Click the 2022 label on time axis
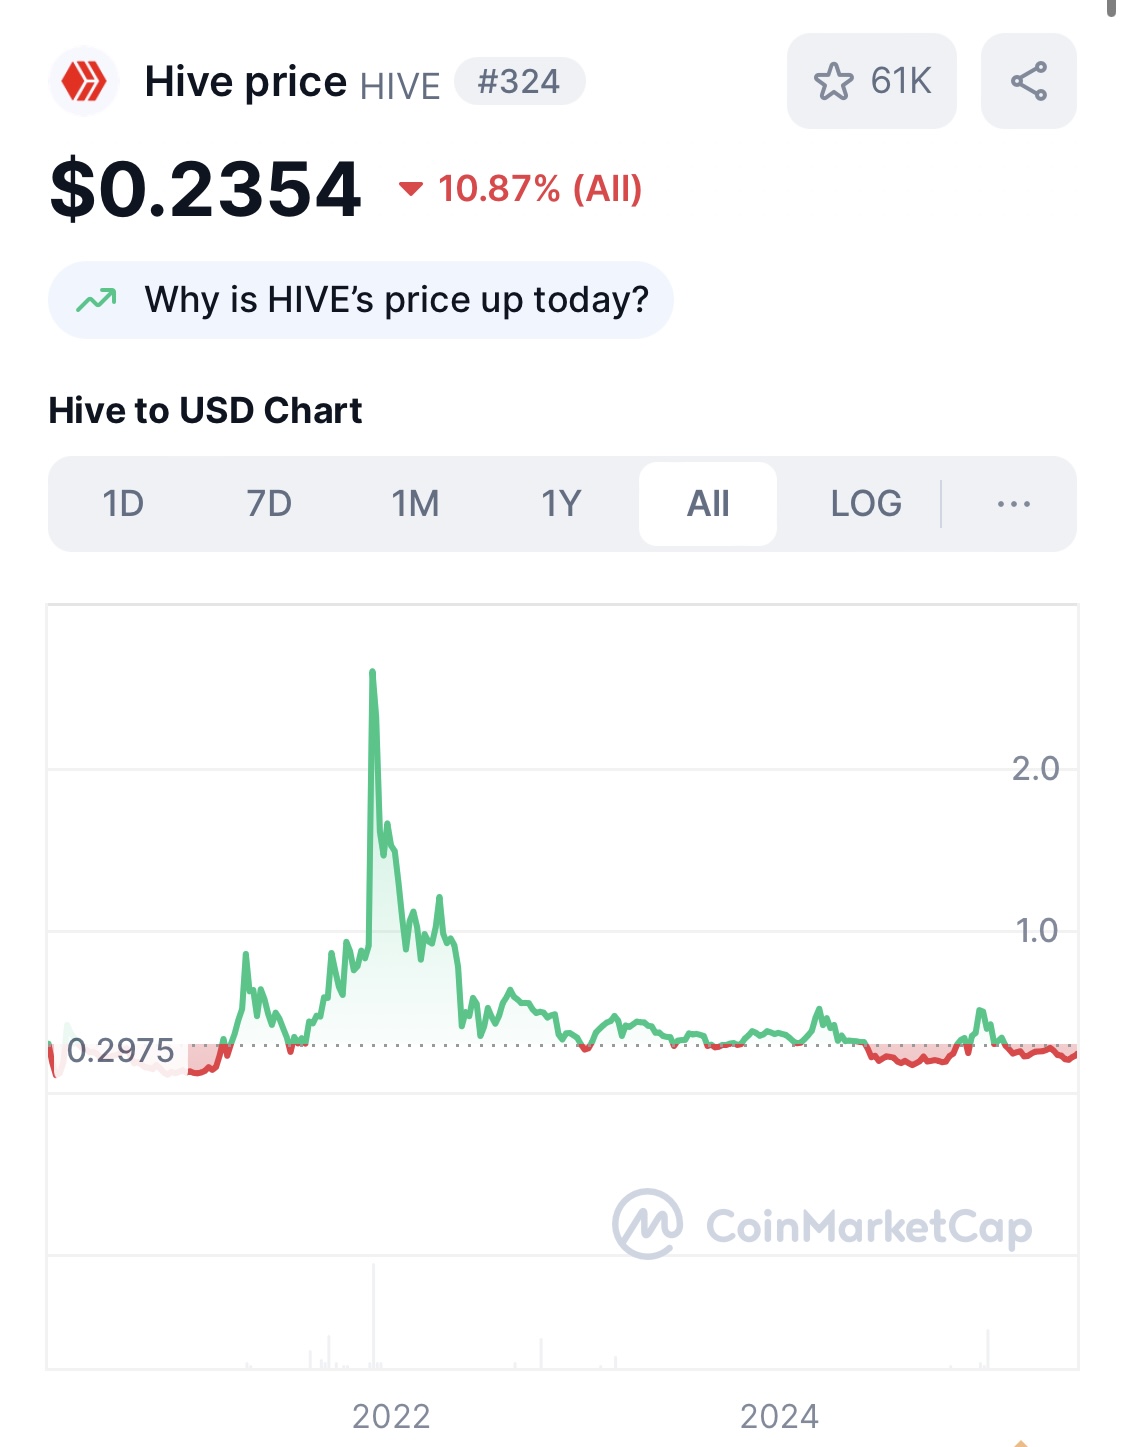The width and height of the screenshot is (1125, 1447). click(x=391, y=1416)
